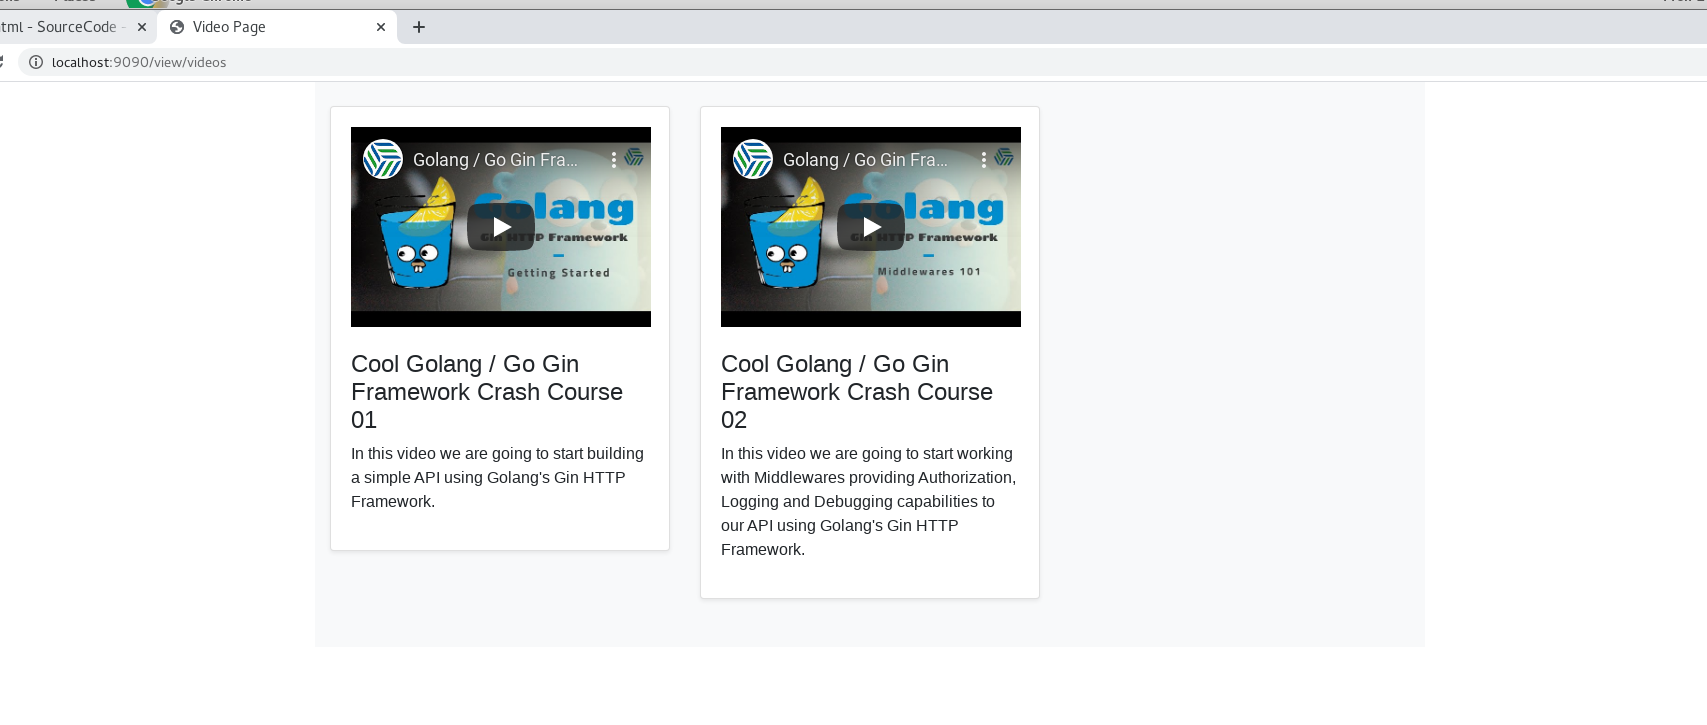This screenshot has width=1707, height=725.
Task: Click the Video Page tab globe favicon
Action: pos(177,27)
